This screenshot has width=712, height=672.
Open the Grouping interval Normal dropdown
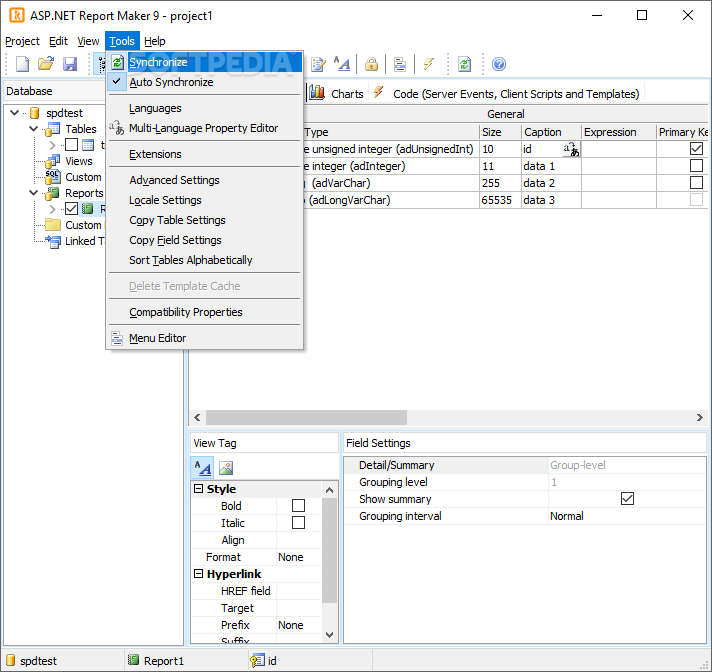point(627,516)
